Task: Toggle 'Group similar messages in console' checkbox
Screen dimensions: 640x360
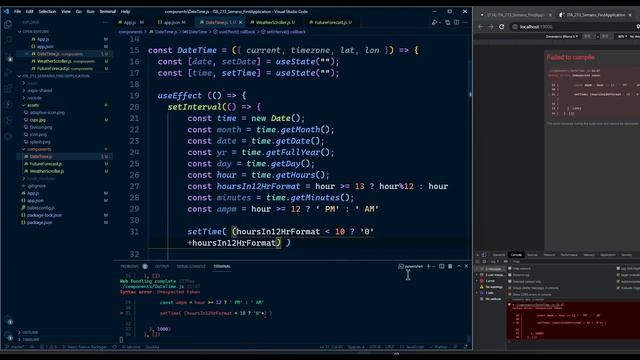Action: (510, 288)
